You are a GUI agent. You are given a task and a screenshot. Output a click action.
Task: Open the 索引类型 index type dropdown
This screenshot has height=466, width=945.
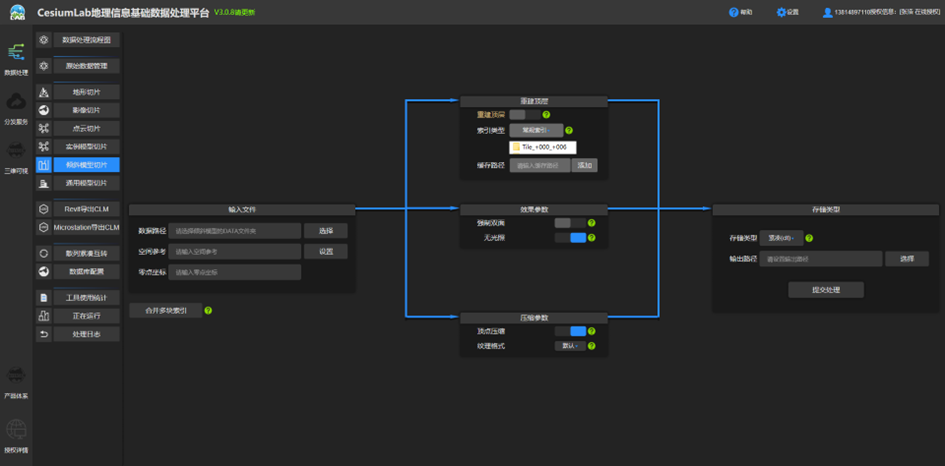(536, 130)
